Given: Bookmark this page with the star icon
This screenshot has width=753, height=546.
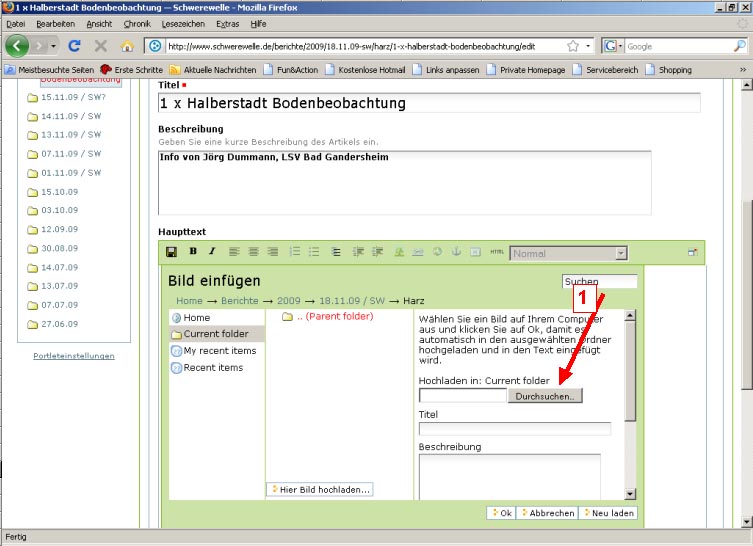Looking at the screenshot, I should pyautogui.click(x=572, y=46).
